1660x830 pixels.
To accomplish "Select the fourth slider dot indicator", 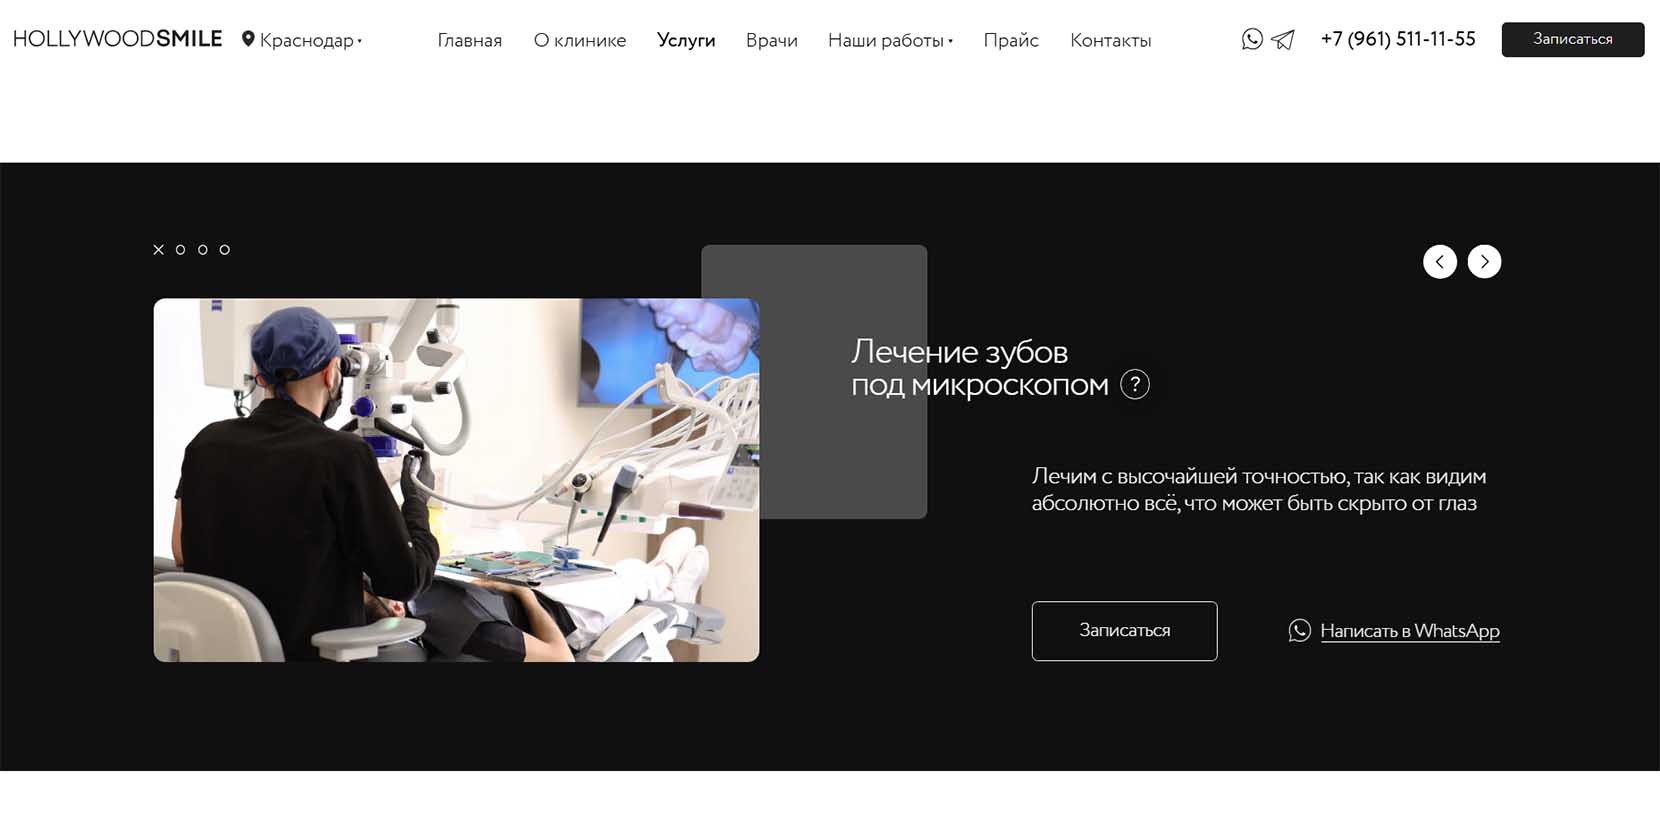I will point(225,250).
